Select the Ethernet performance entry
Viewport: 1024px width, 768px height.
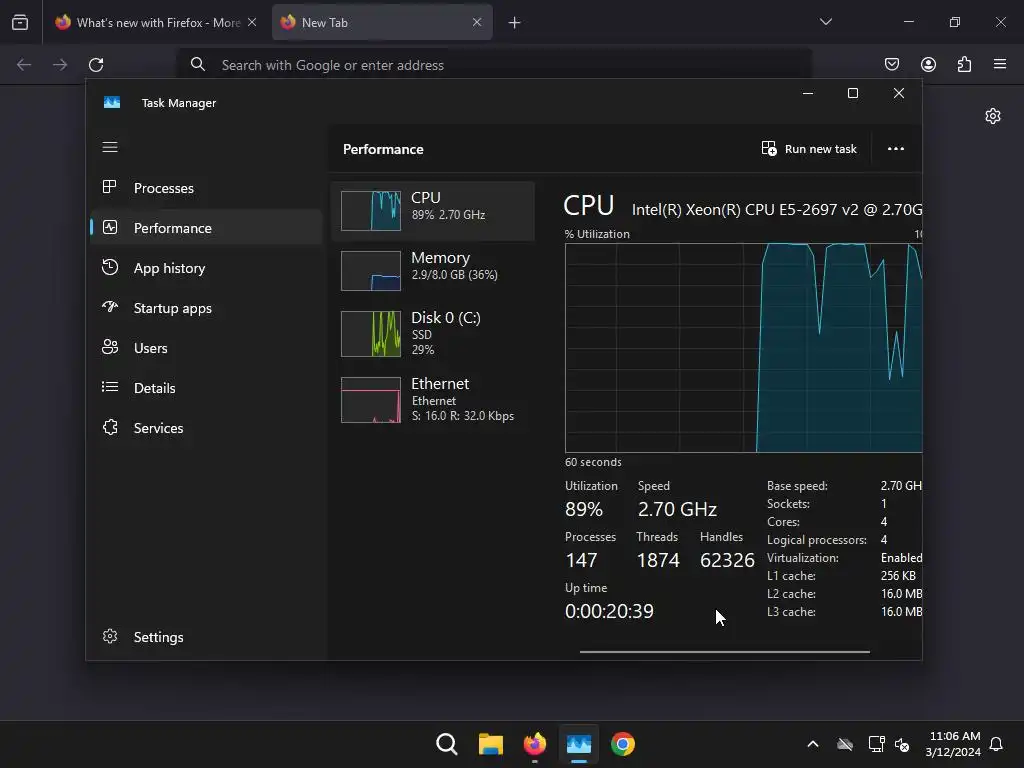click(x=433, y=399)
